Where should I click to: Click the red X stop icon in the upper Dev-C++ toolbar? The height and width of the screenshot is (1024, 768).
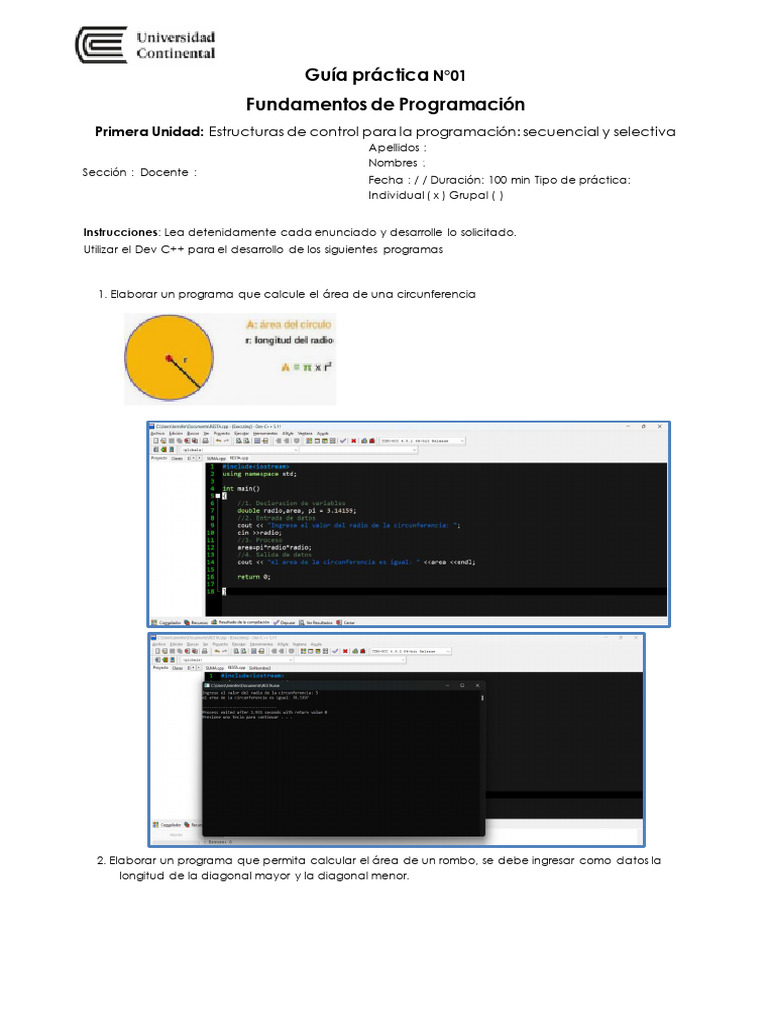pyautogui.click(x=353, y=441)
